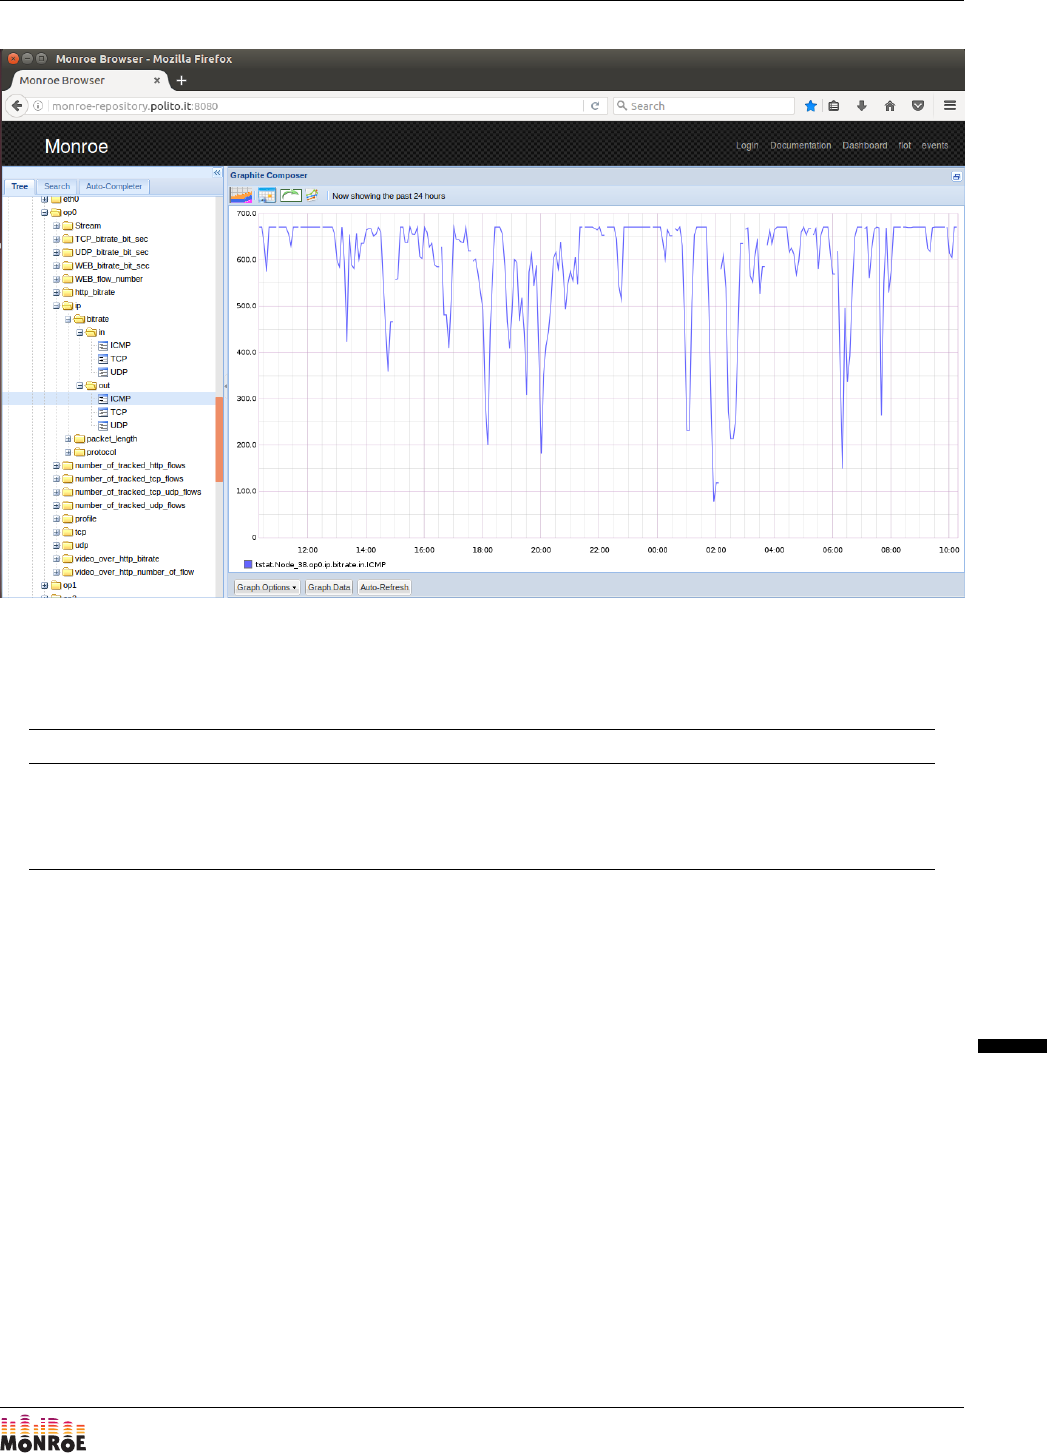Collapse the bitrate folder node
The image size is (1047, 1453).
[x=68, y=319]
